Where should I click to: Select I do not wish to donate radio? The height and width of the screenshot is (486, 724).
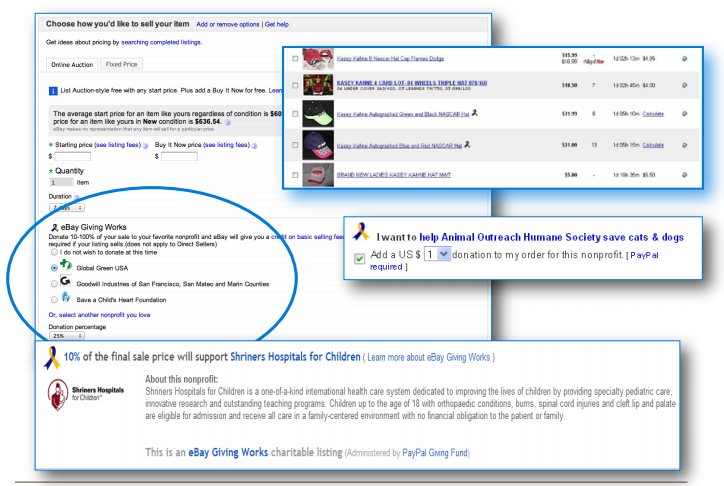coord(54,252)
